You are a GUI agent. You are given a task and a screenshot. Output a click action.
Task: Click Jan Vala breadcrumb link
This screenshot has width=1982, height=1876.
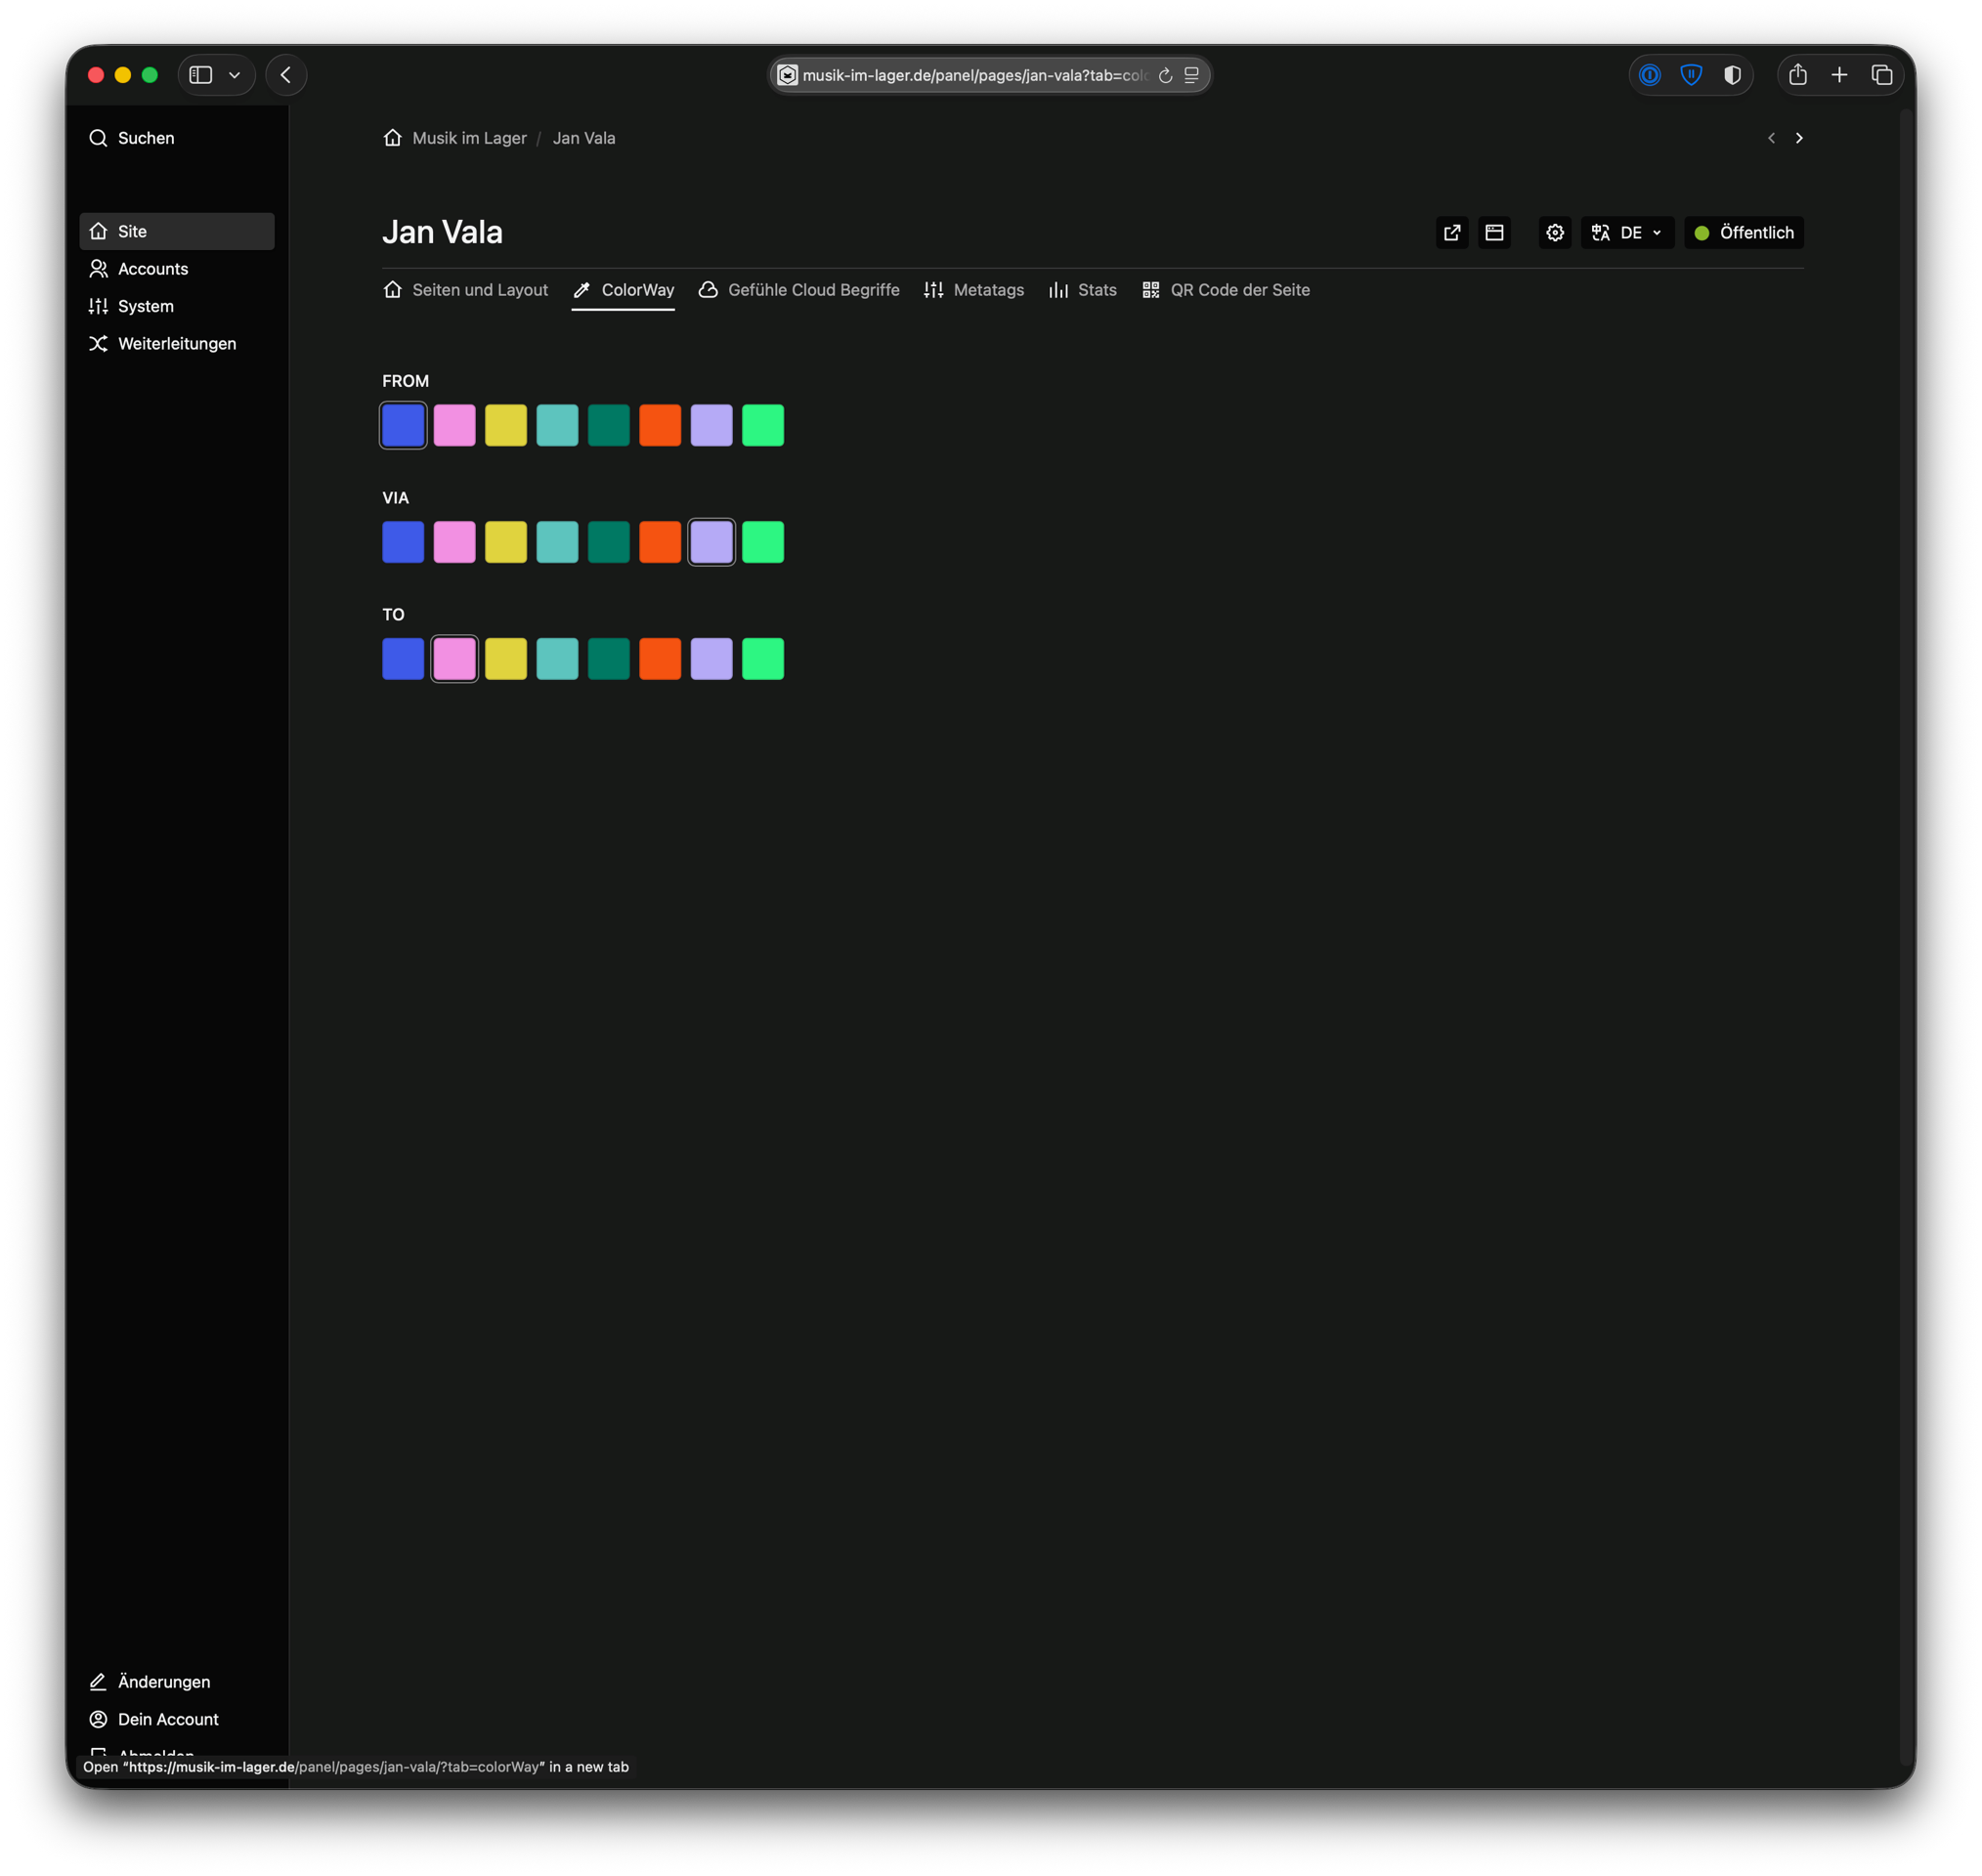click(584, 138)
